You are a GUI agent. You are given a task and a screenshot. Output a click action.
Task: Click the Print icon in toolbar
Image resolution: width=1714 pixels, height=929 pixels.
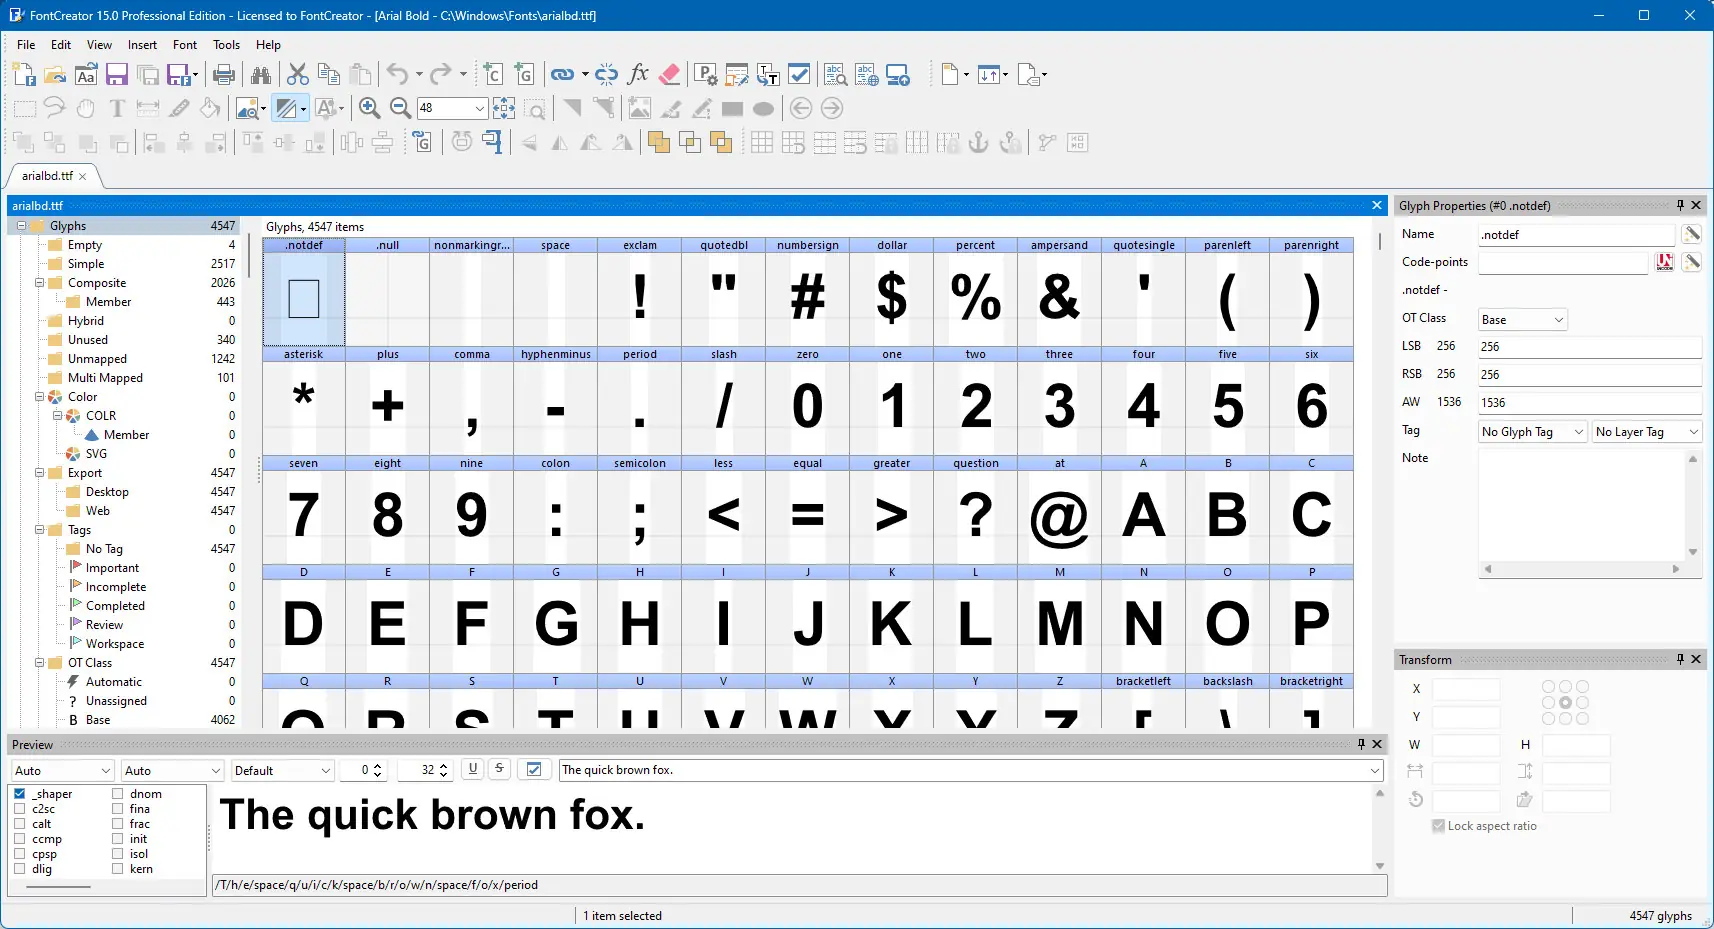(x=224, y=74)
